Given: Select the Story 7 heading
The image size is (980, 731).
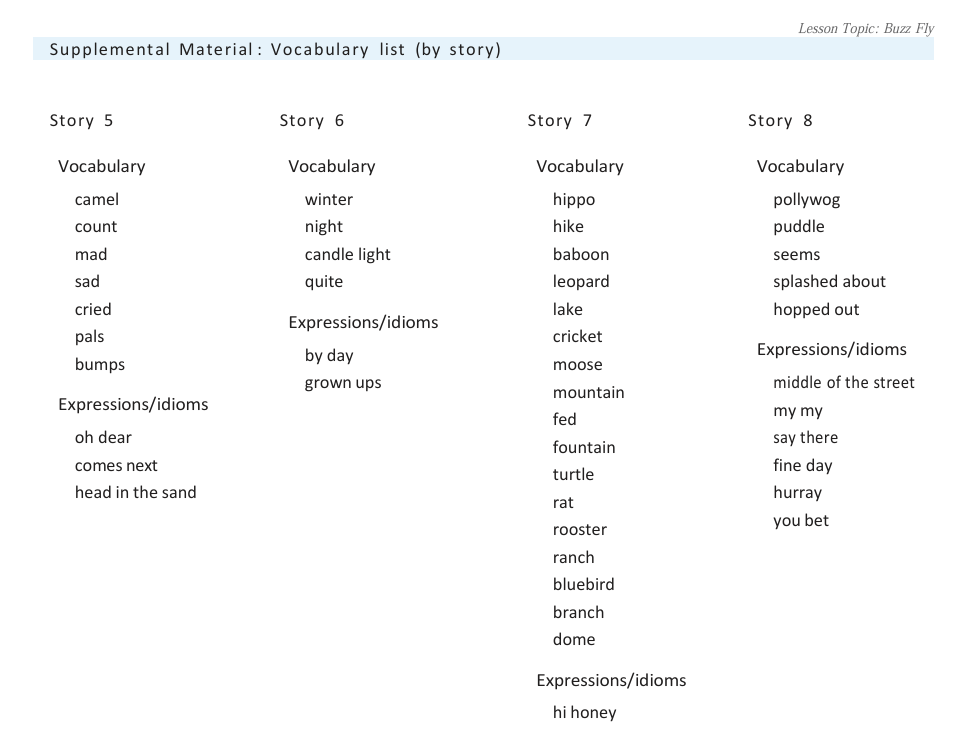Looking at the screenshot, I should [559, 121].
